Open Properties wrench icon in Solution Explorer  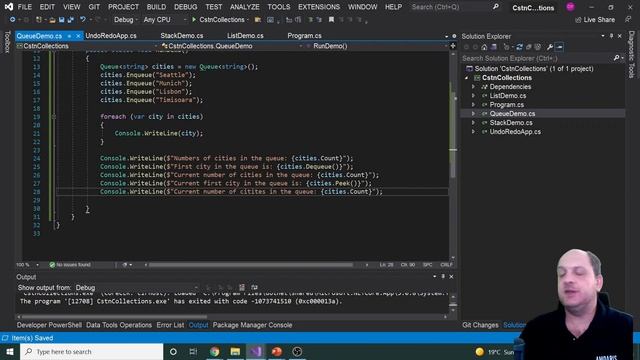[550, 47]
